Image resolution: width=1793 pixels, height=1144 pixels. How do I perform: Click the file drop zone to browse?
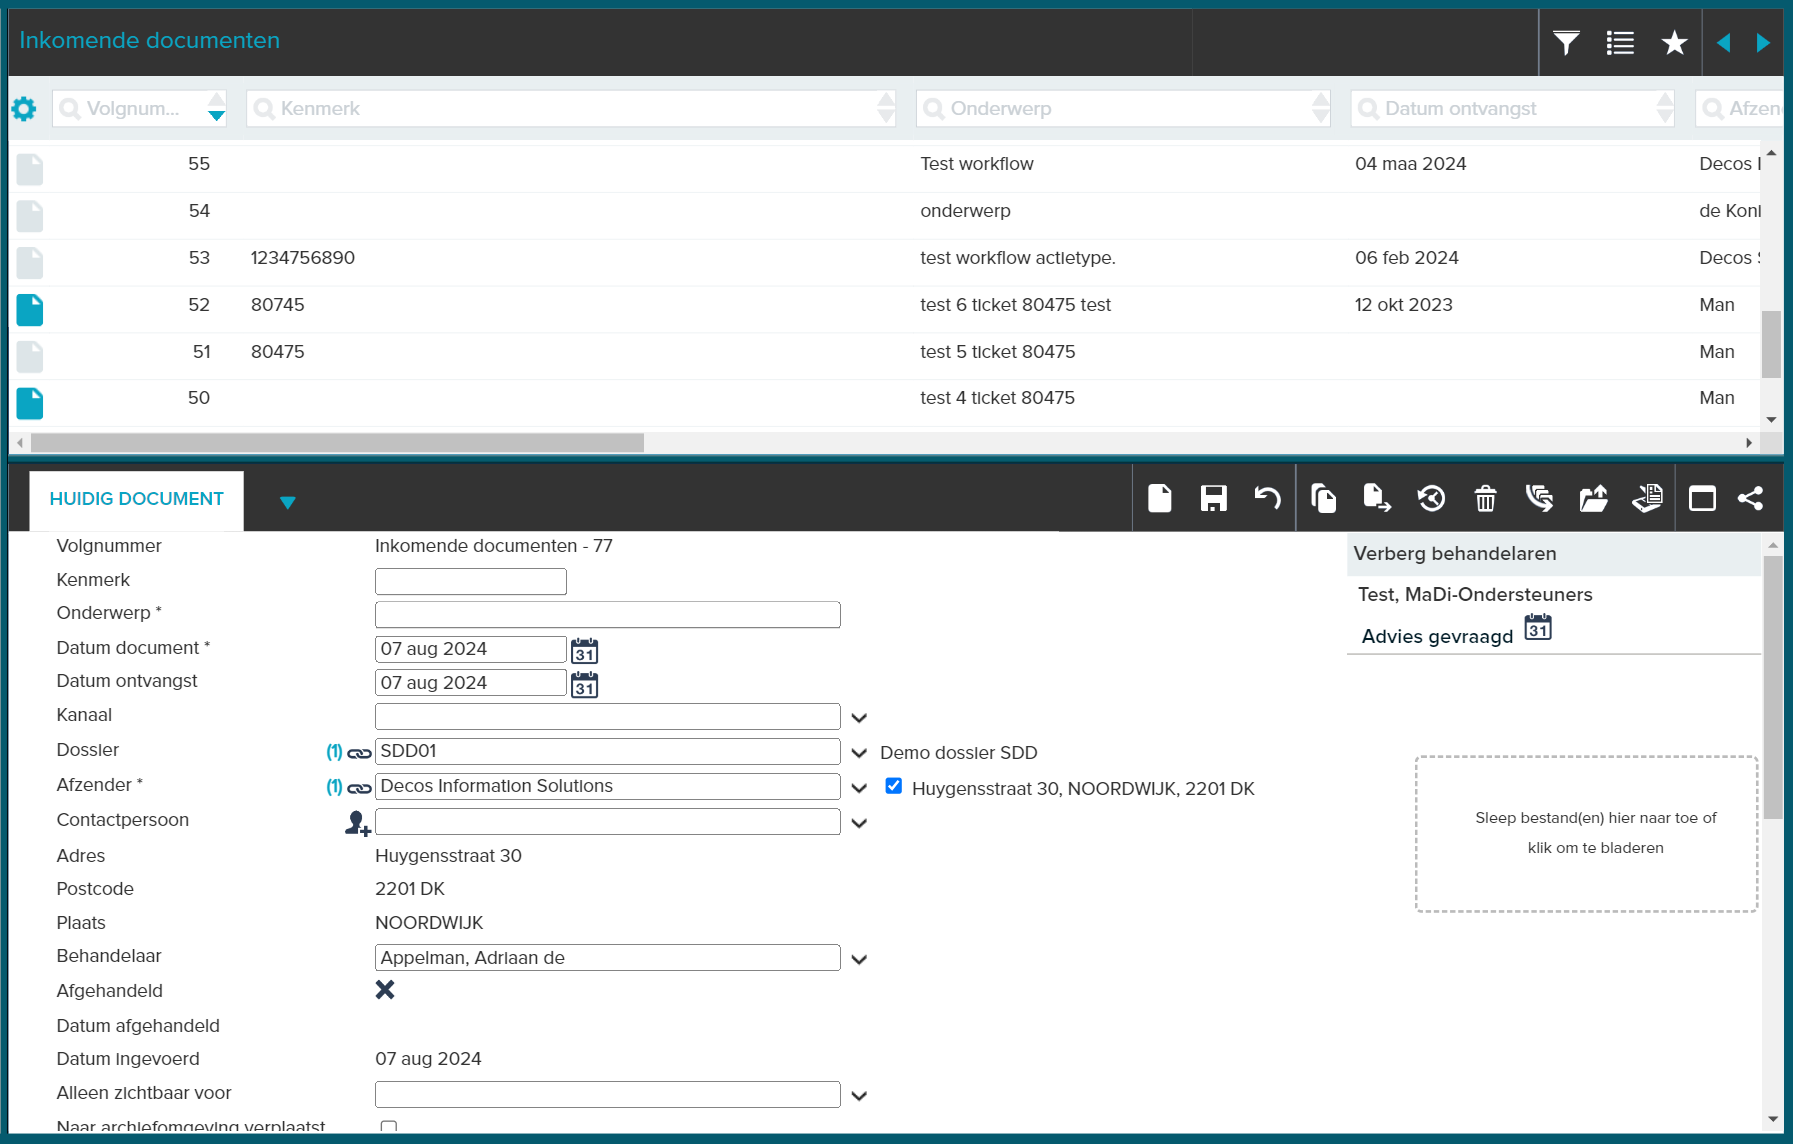(1587, 833)
